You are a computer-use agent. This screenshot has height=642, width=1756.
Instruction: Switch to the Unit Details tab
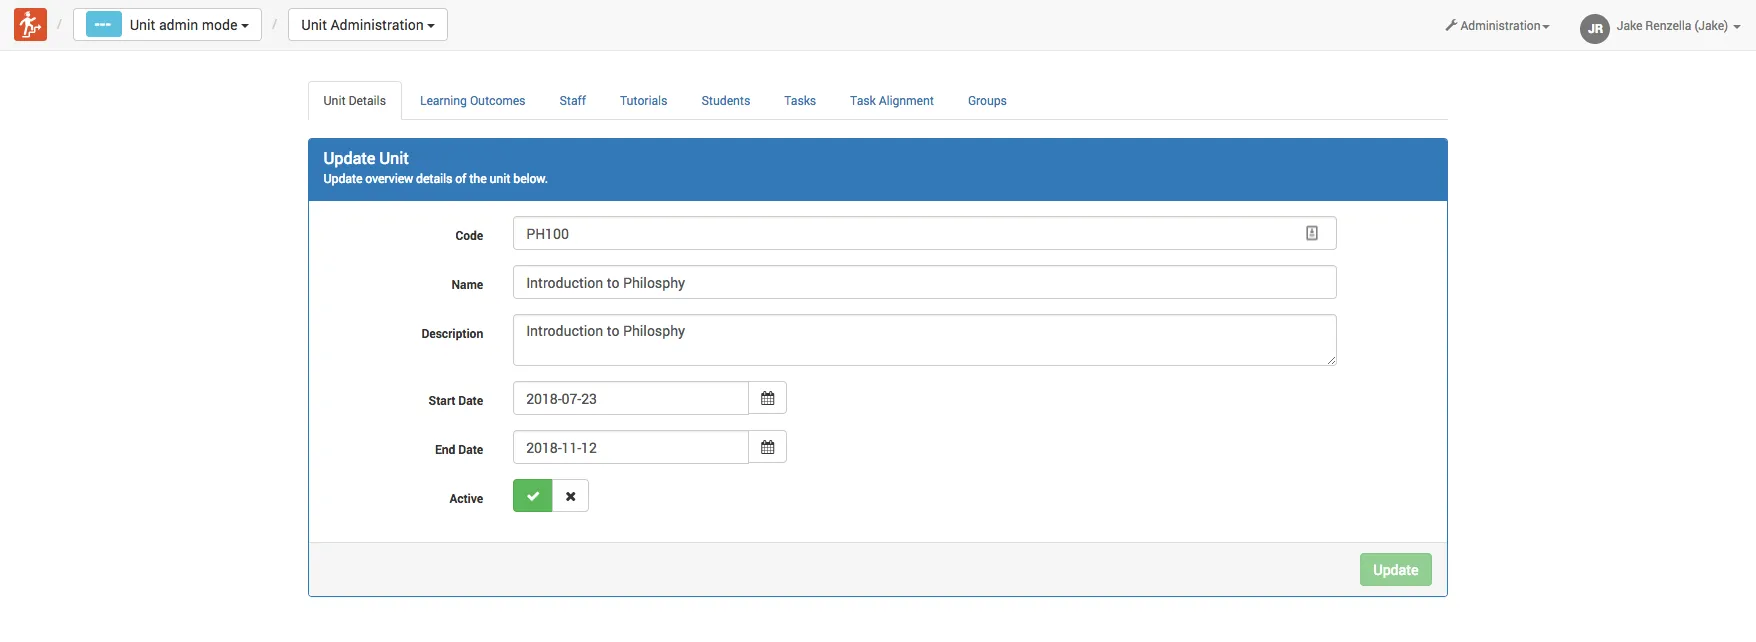coord(355,101)
